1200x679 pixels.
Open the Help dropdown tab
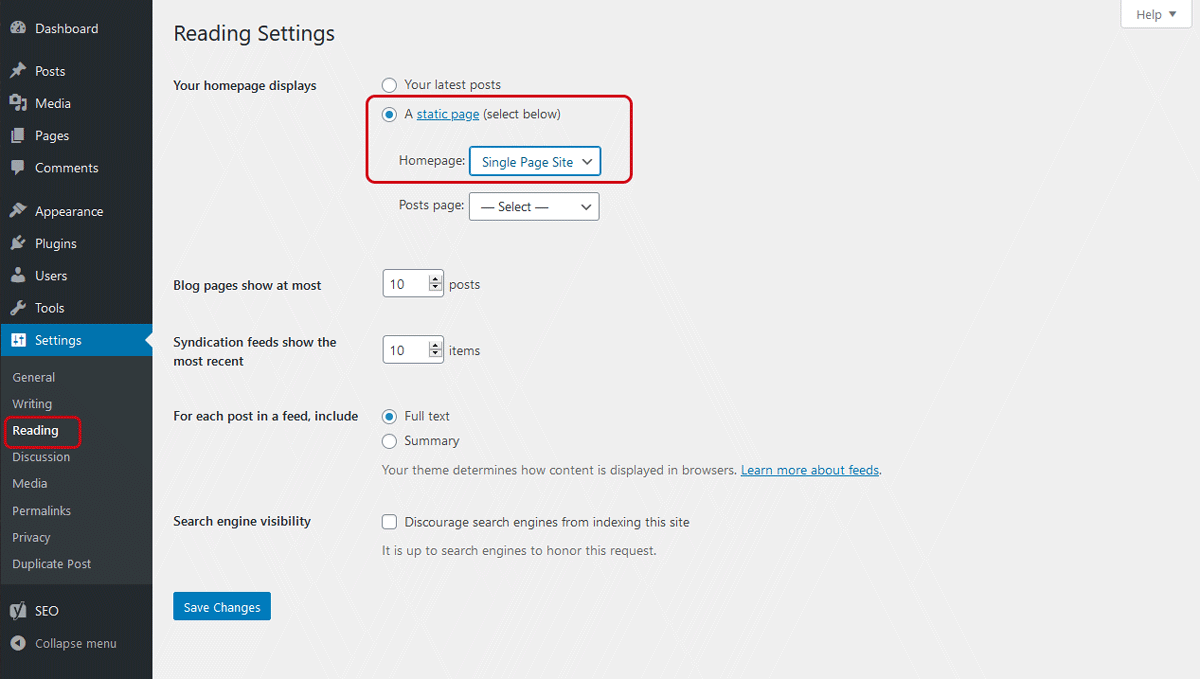pyautogui.click(x=1155, y=15)
